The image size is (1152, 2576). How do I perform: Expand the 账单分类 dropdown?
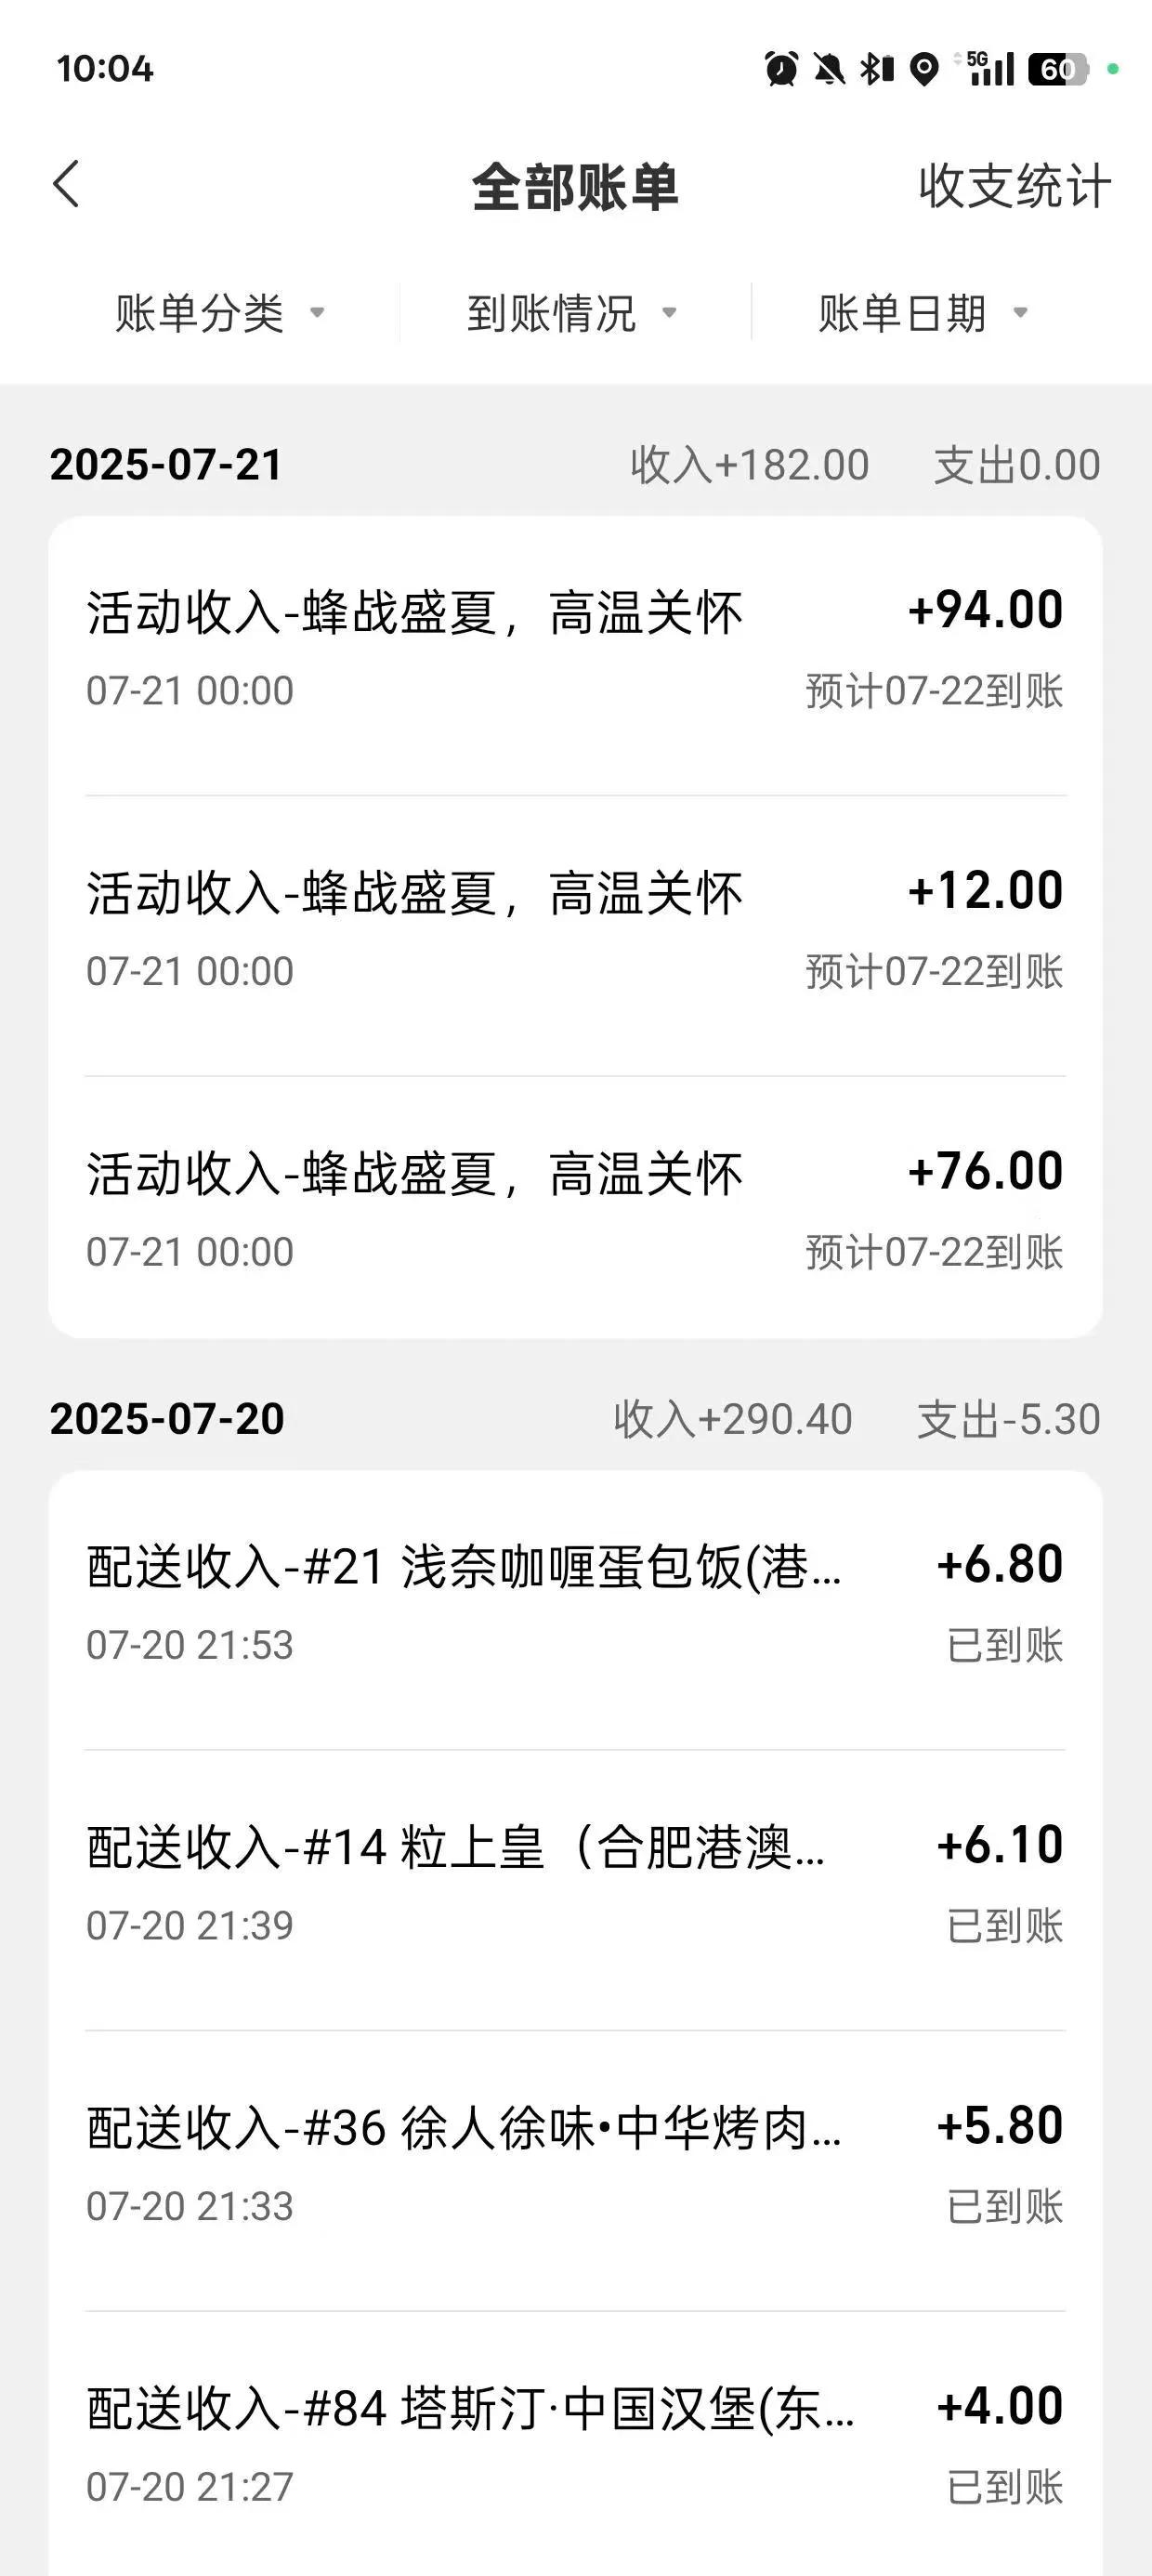pyautogui.click(x=220, y=313)
